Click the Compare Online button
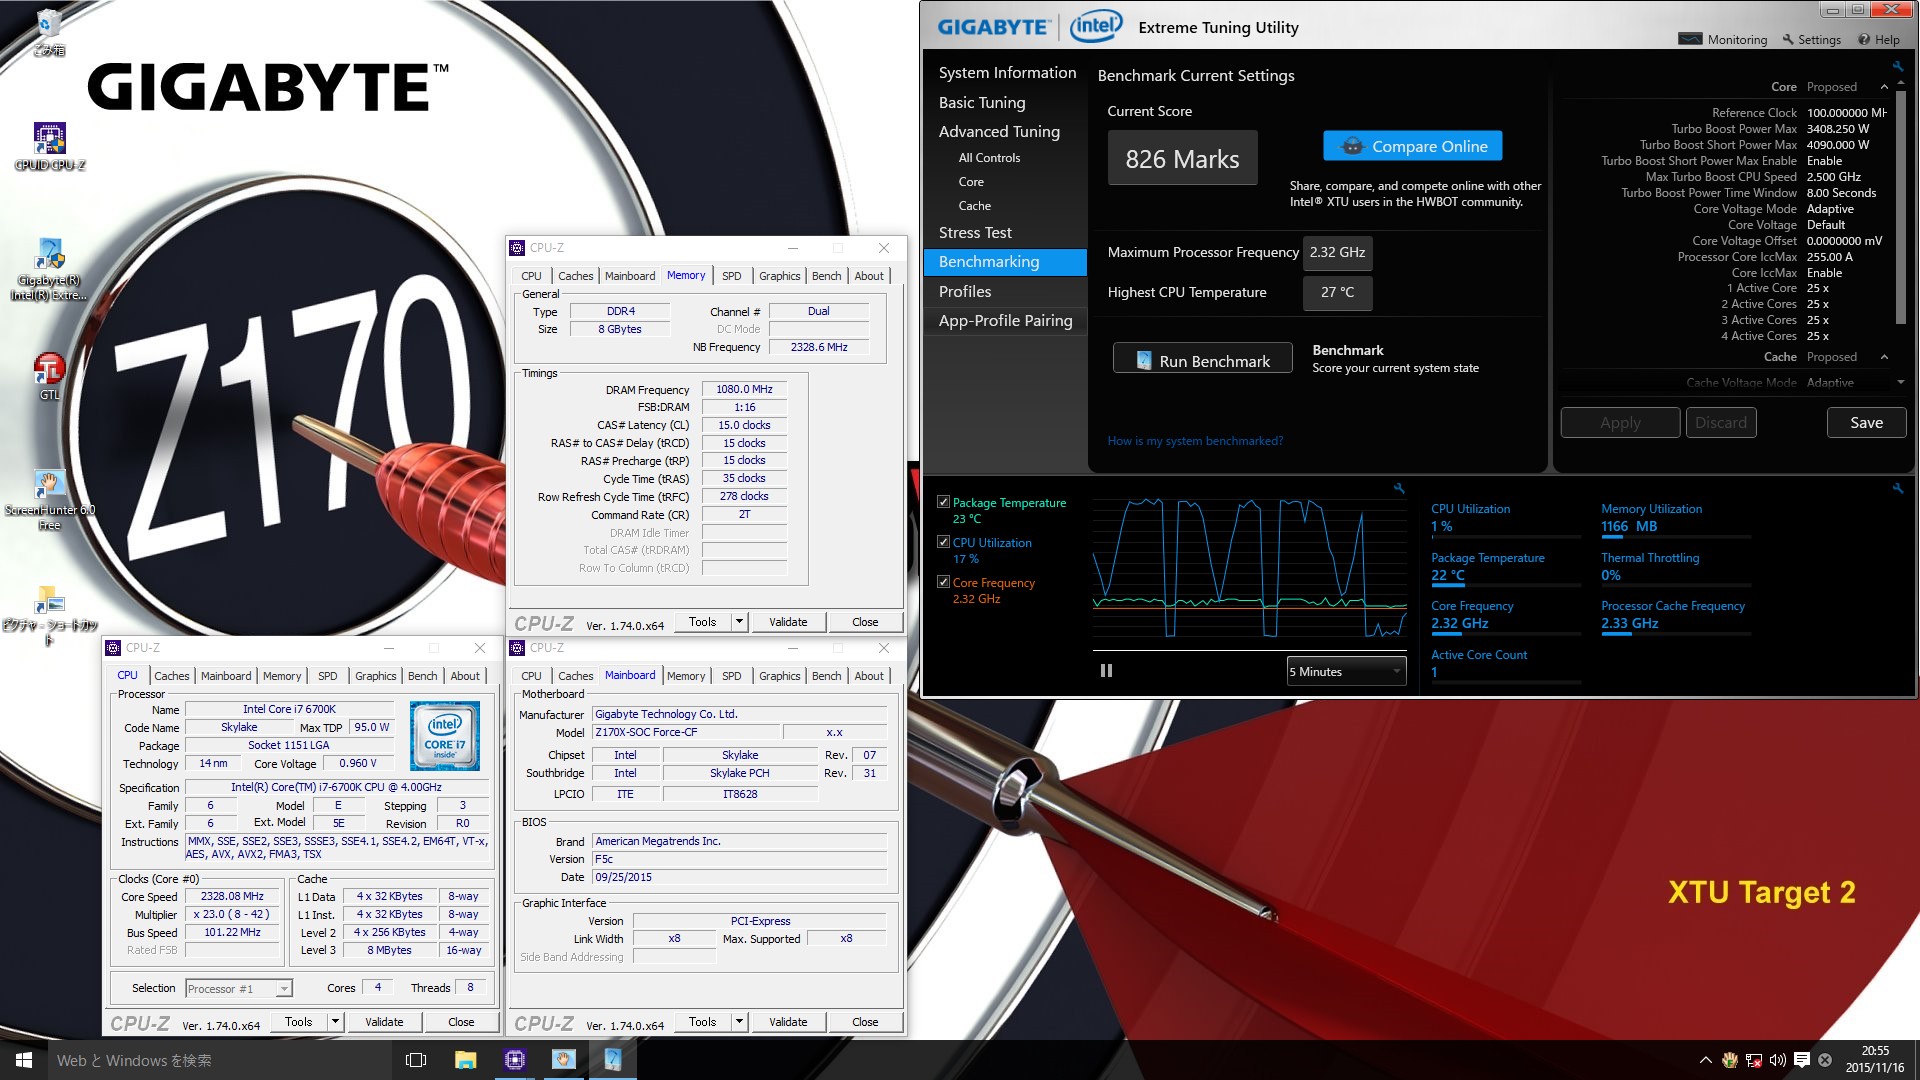Viewport: 1920px width, 1080px height. pos(1412,146)
